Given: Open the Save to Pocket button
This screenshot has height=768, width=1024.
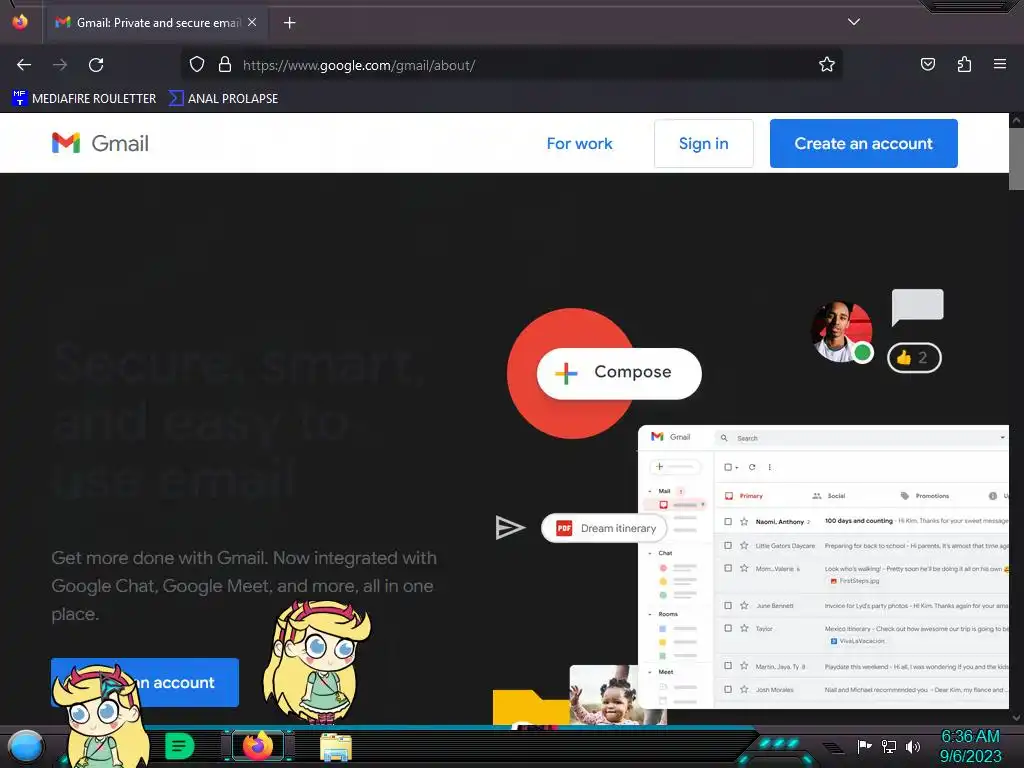Looking at the screenshot, I should tap(927, 65).
